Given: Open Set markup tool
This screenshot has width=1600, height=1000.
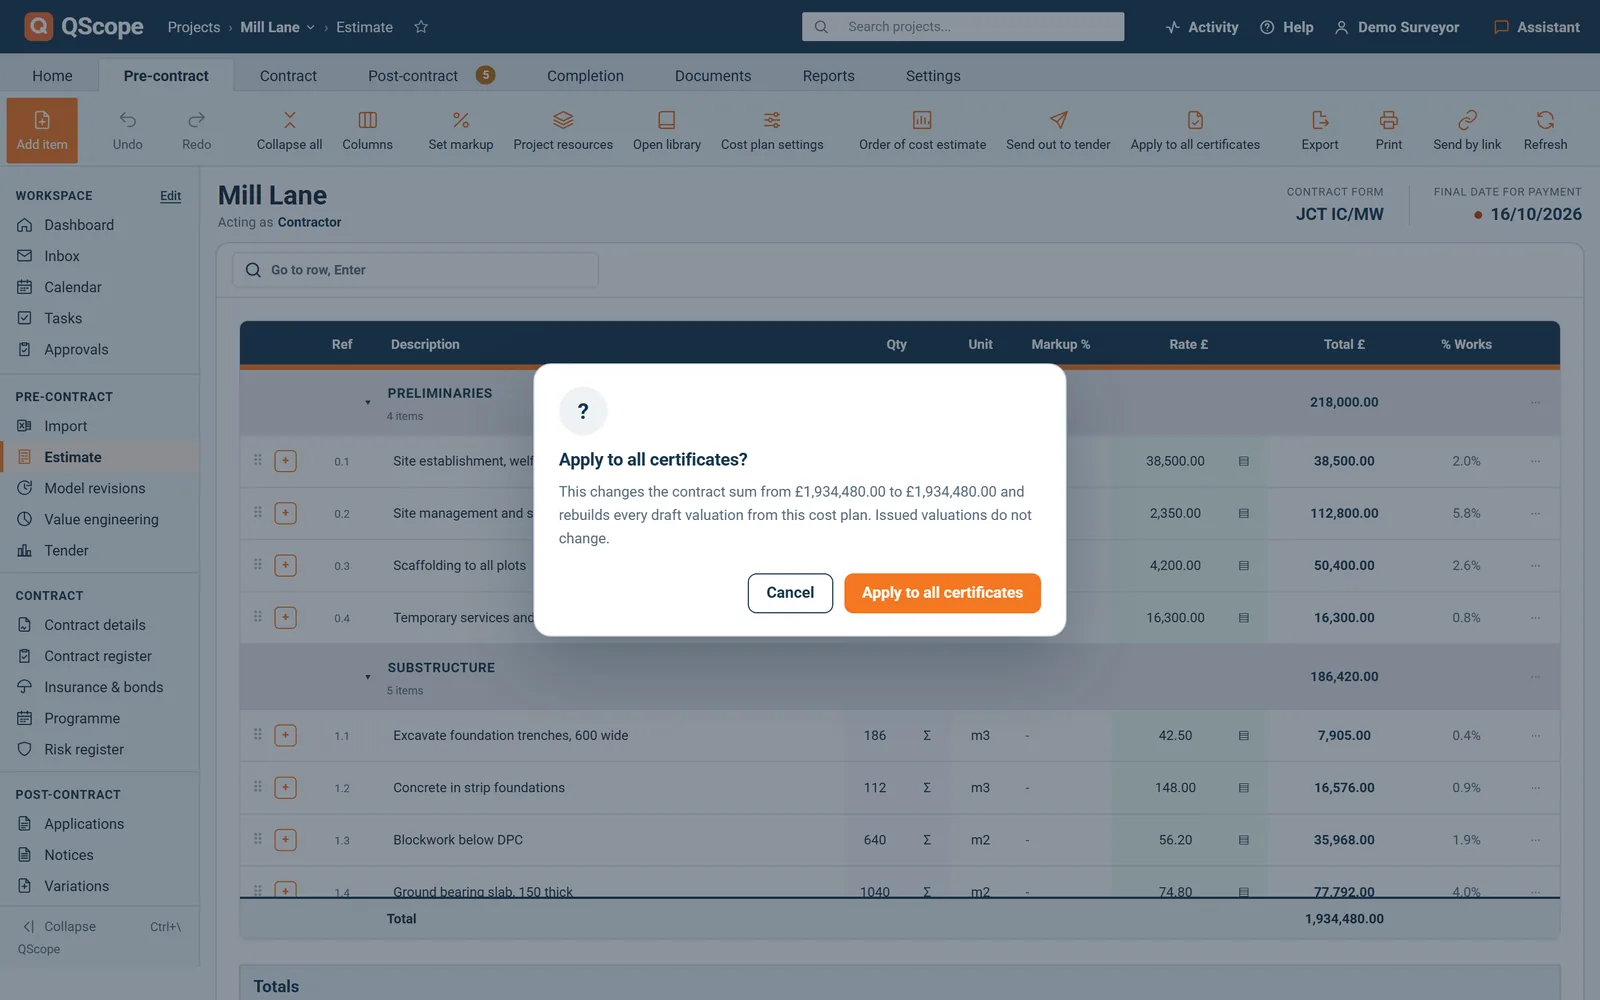Looking at the screenshot, I should [x=461, y=130].
